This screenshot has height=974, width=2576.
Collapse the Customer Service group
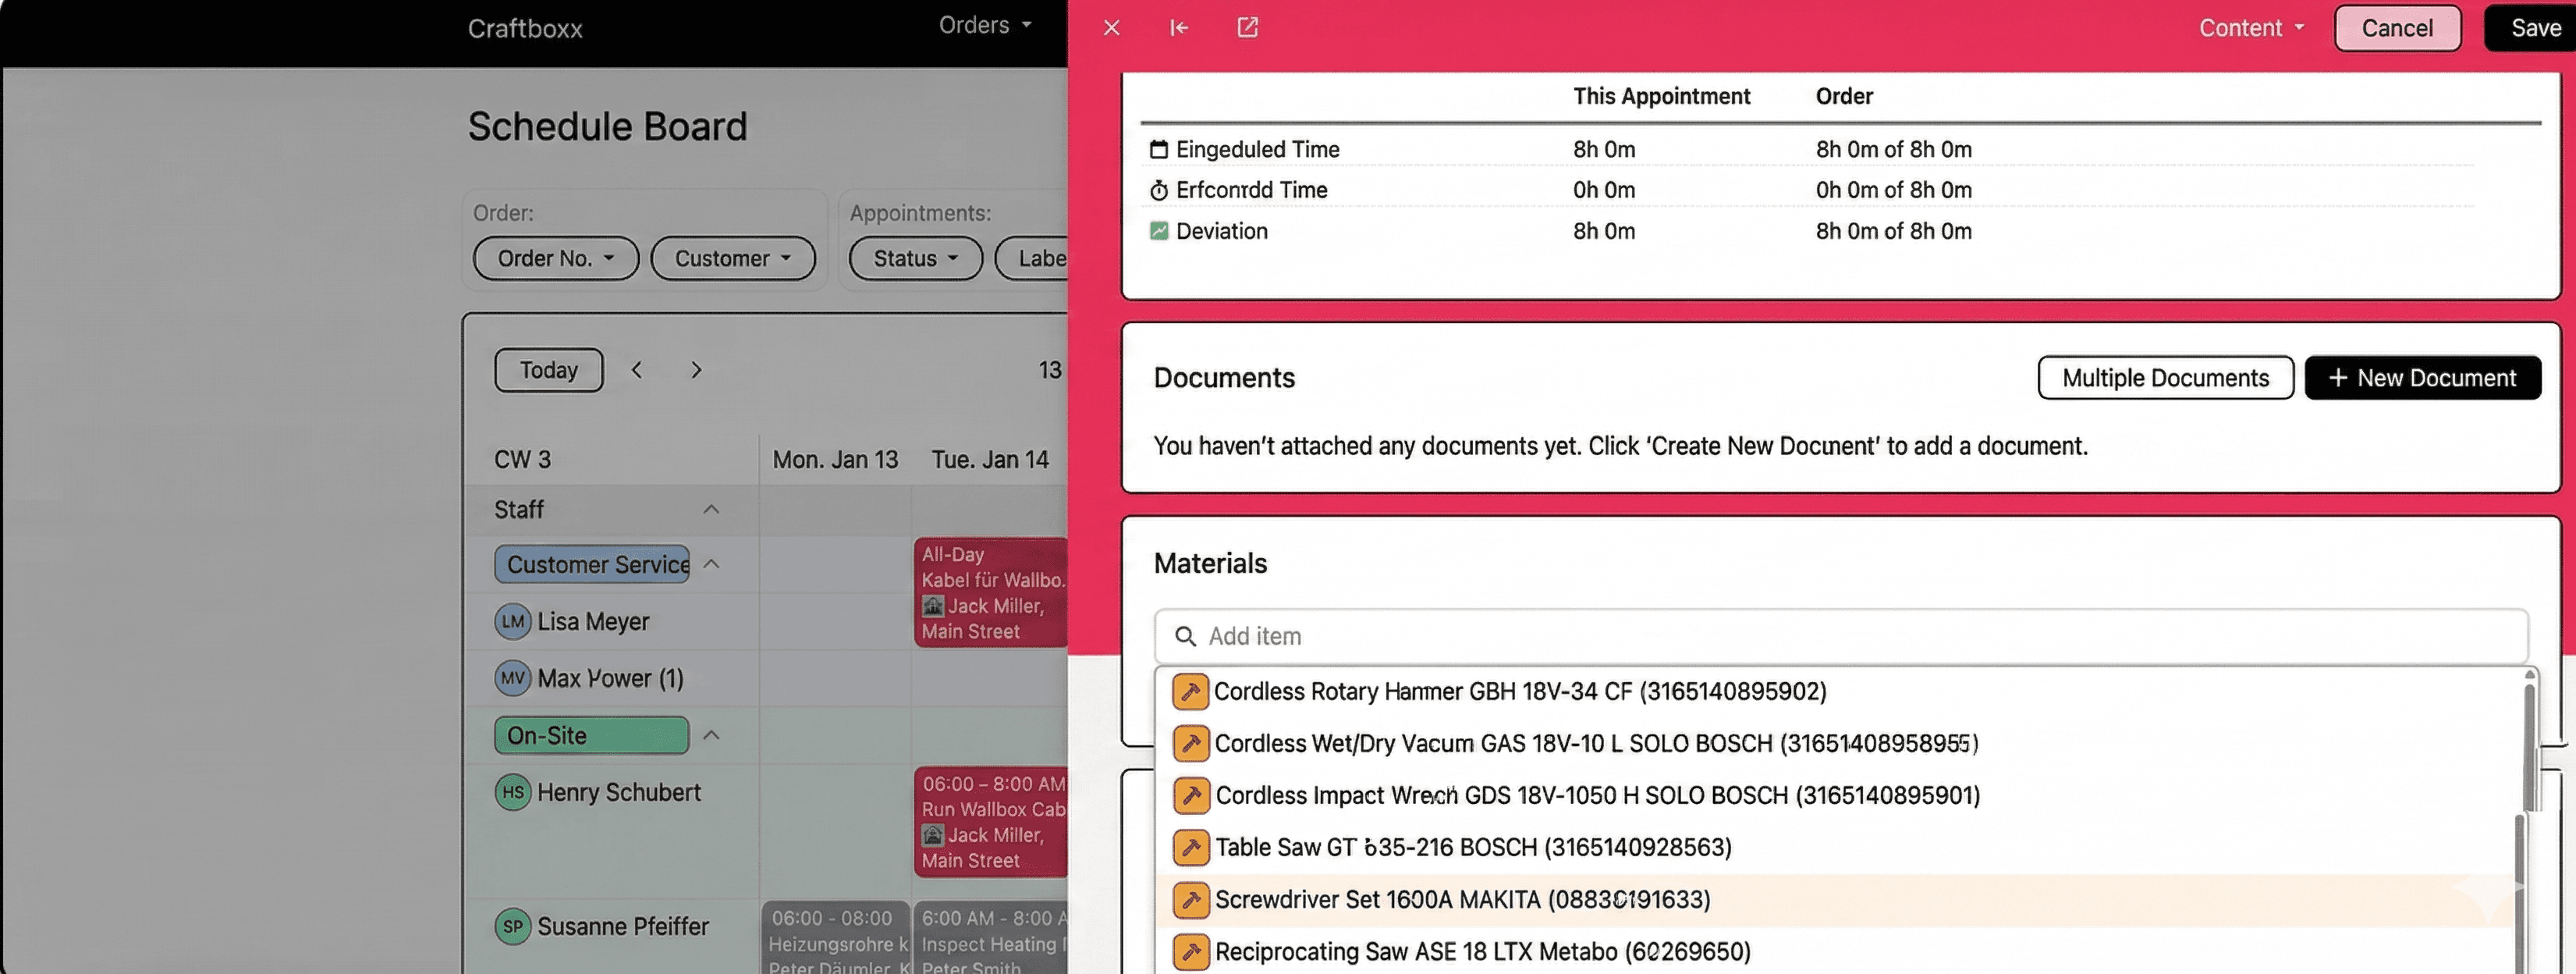[x=711, y=565]
